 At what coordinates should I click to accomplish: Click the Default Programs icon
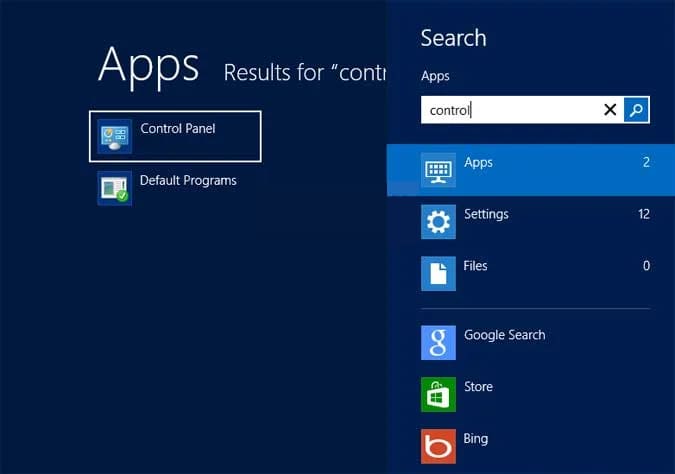[x=114, y=188]
